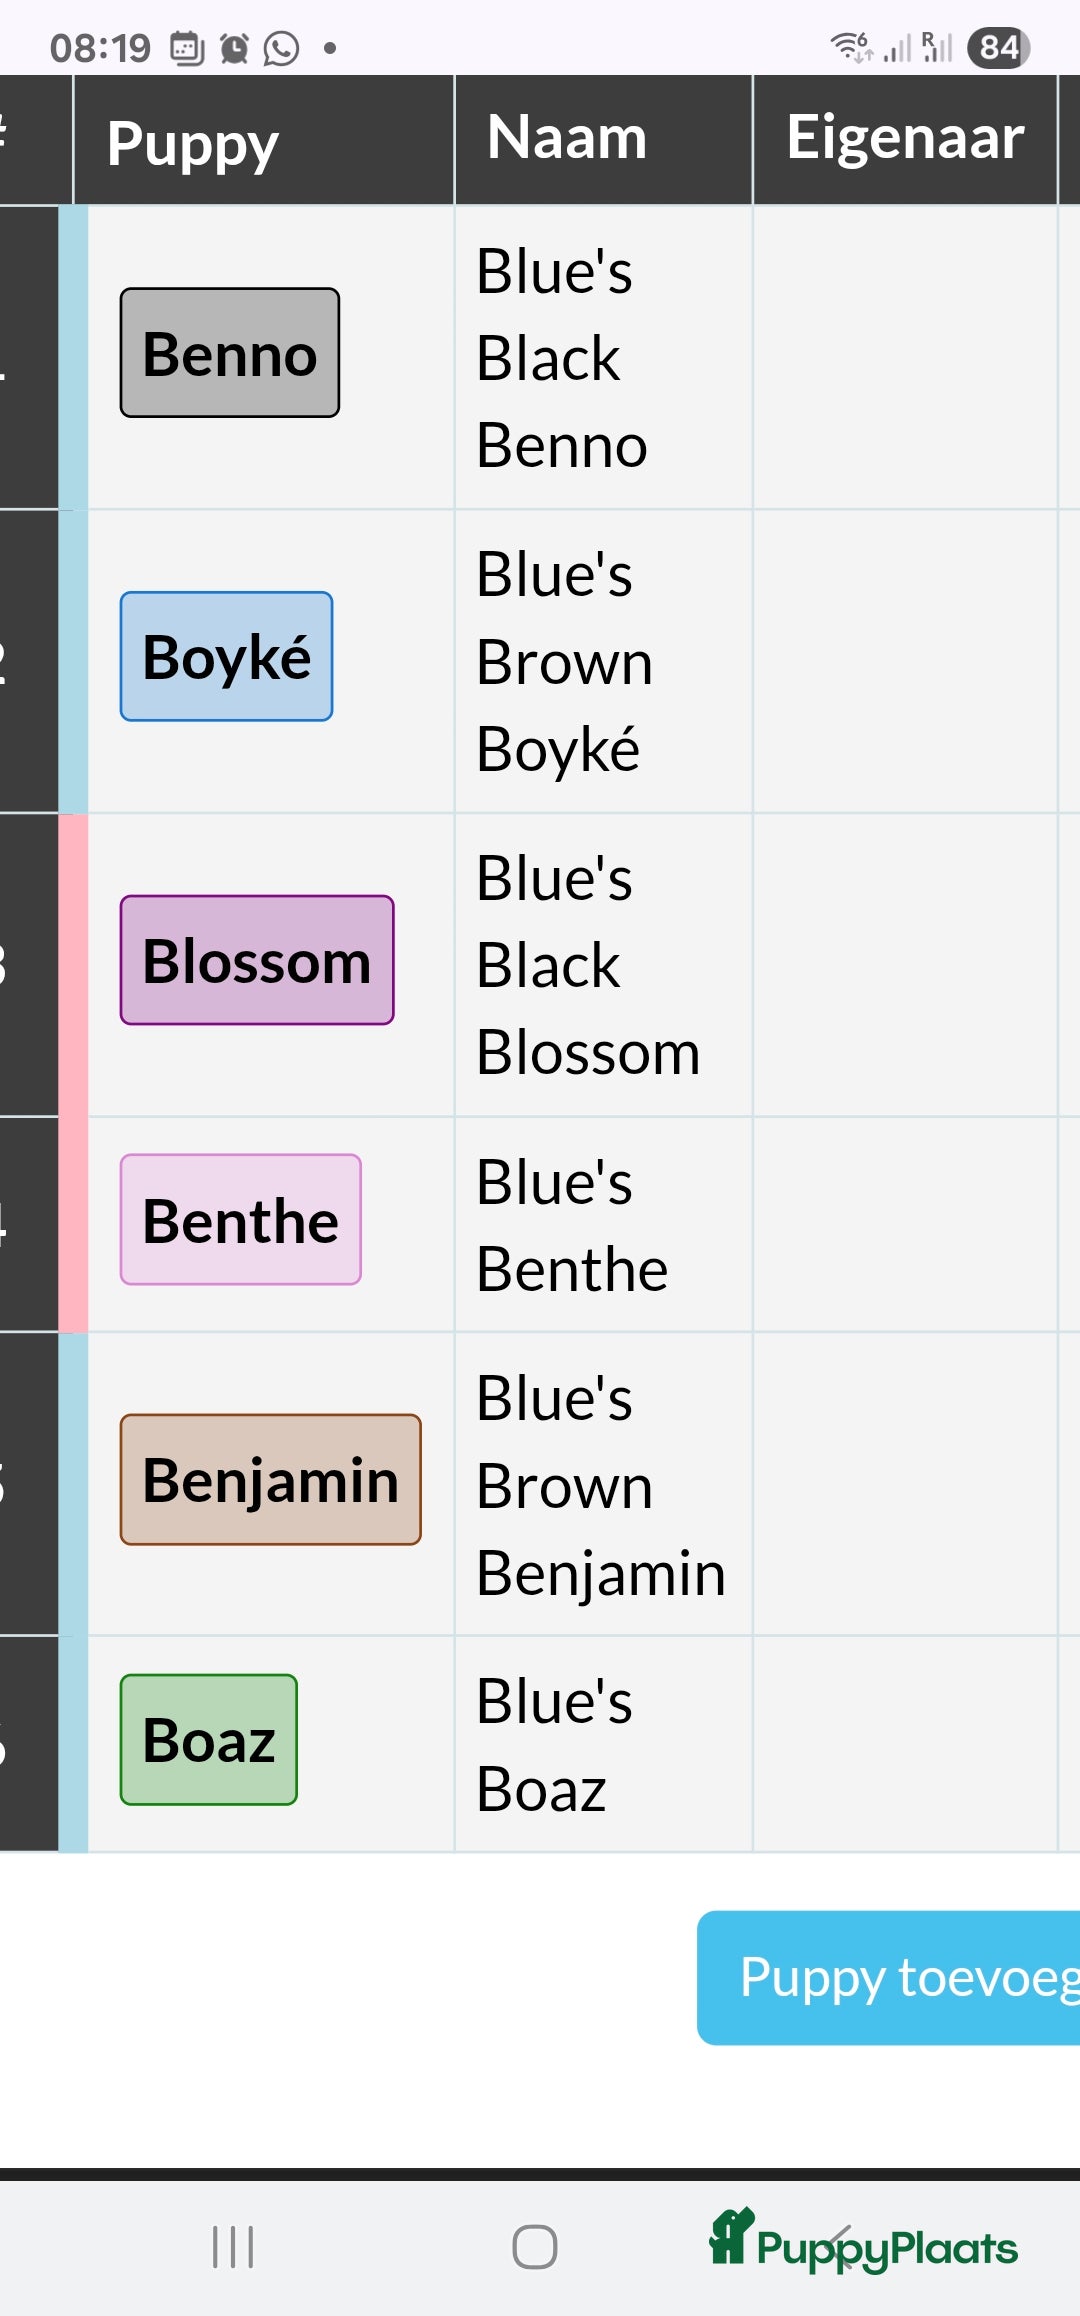Tap the WhatsApp notification icon

pyautogui.click(x=281, y=48)
